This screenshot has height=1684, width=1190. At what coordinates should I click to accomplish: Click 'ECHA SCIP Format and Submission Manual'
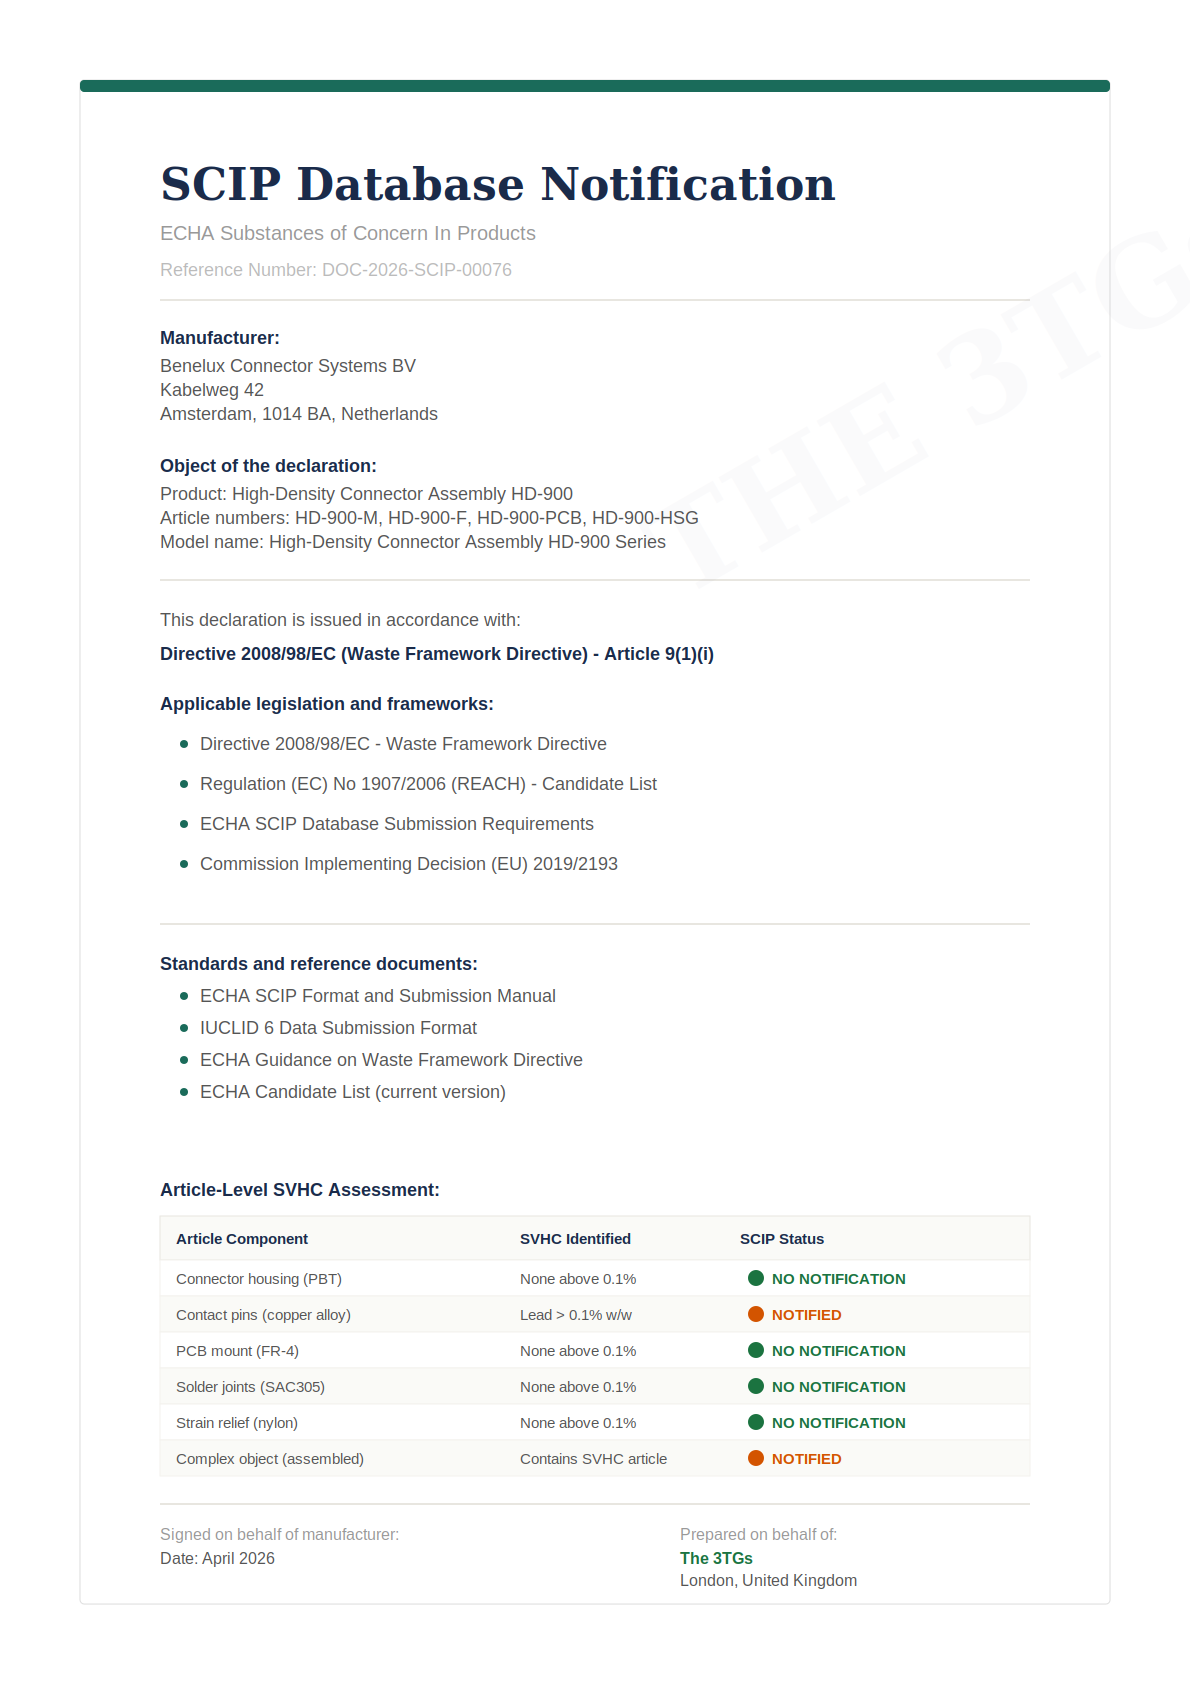[378, 996]
